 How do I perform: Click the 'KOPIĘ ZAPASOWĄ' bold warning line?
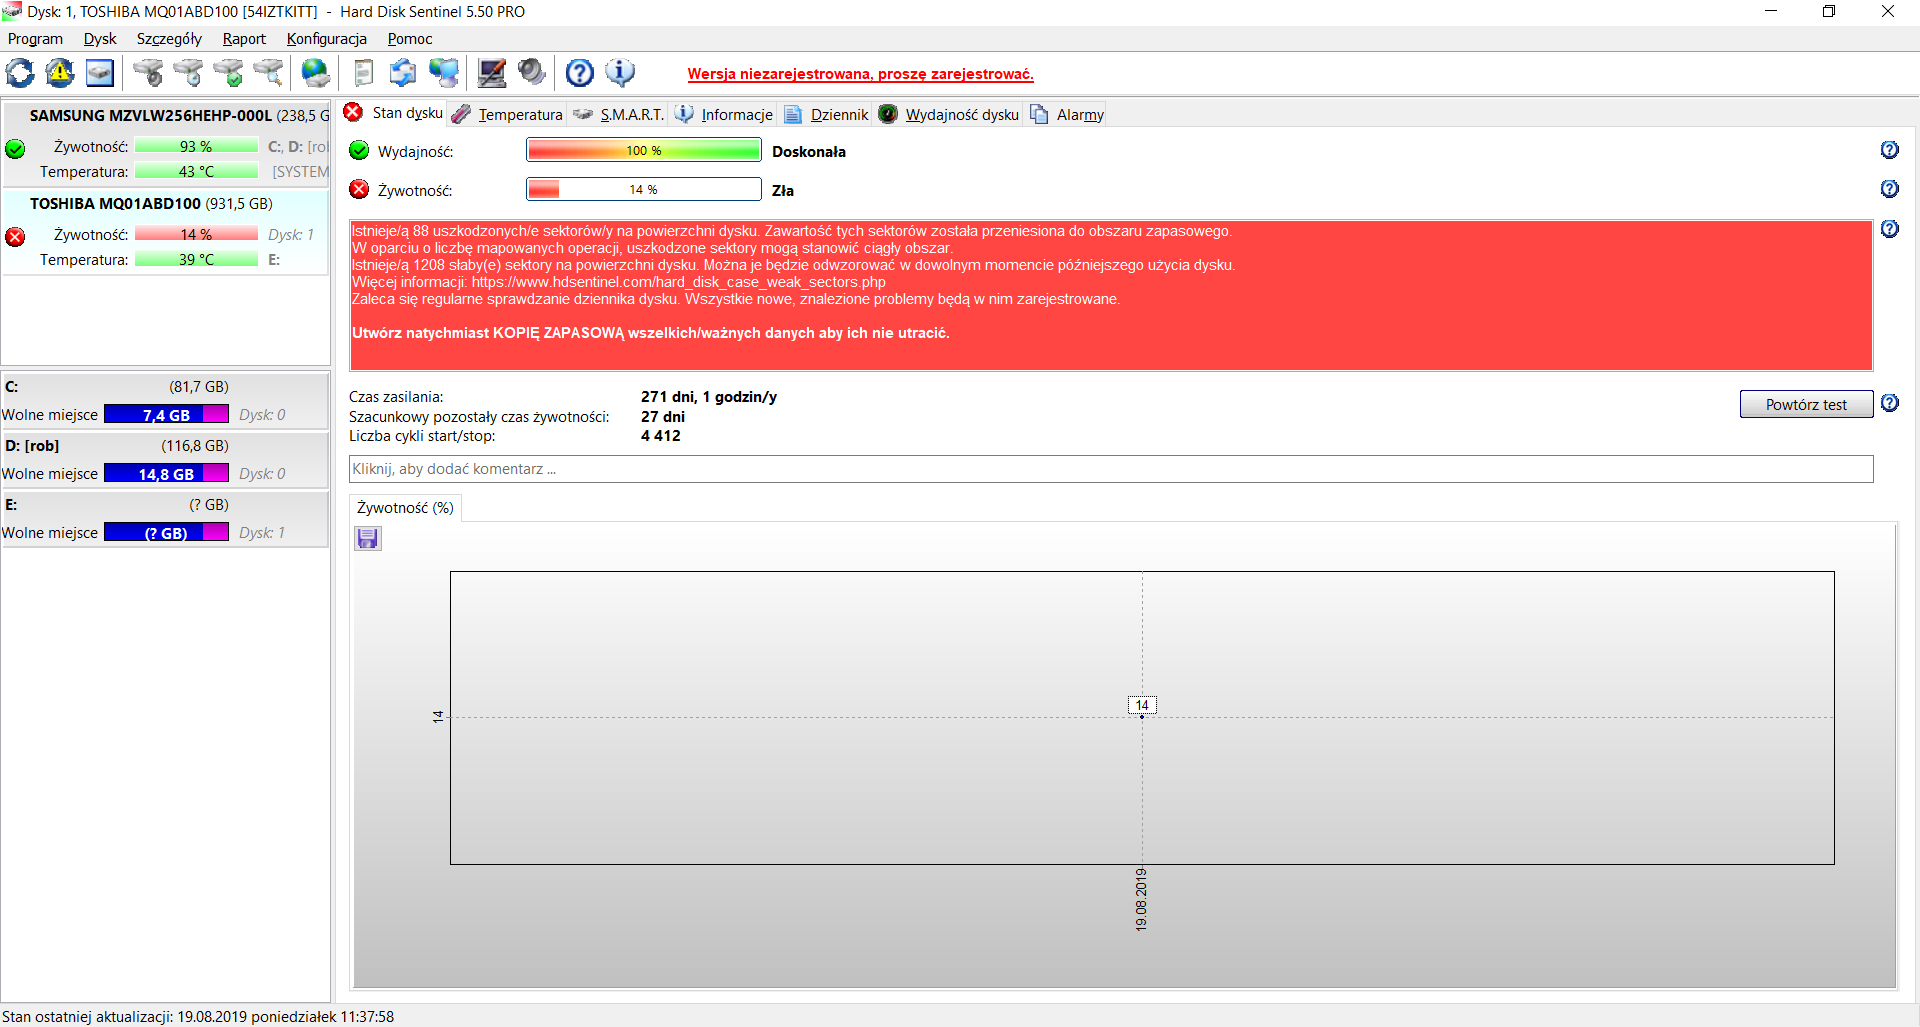pos(651,333)
